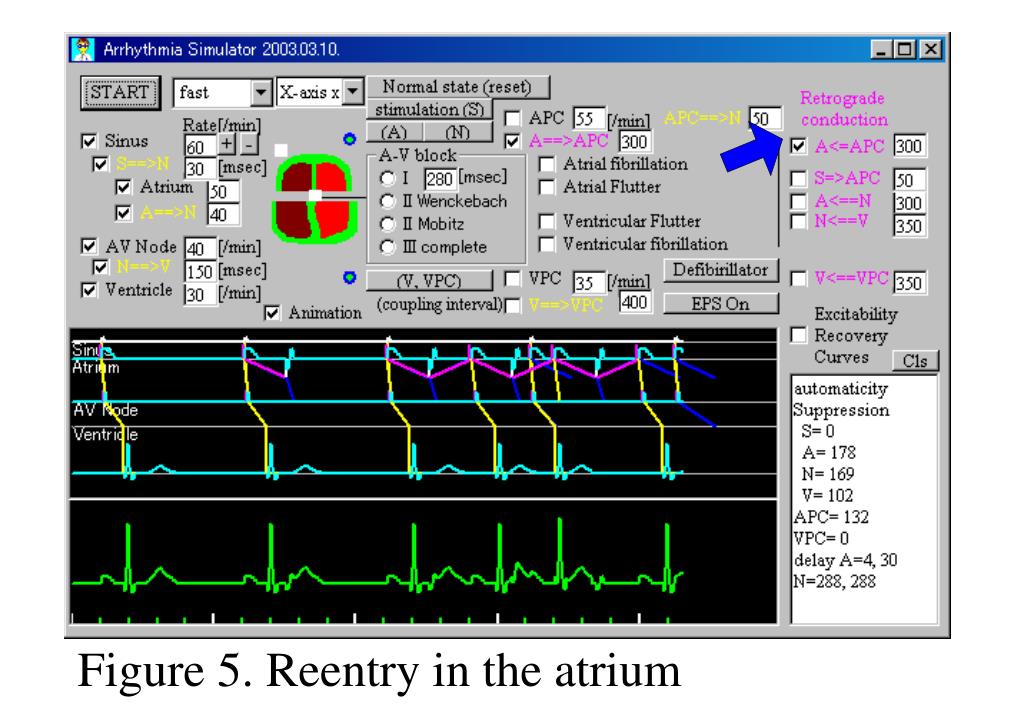Screen dimensions: 1024x724
Task: Enable the V==>VPC checkbox
Action: pos(513,306)
